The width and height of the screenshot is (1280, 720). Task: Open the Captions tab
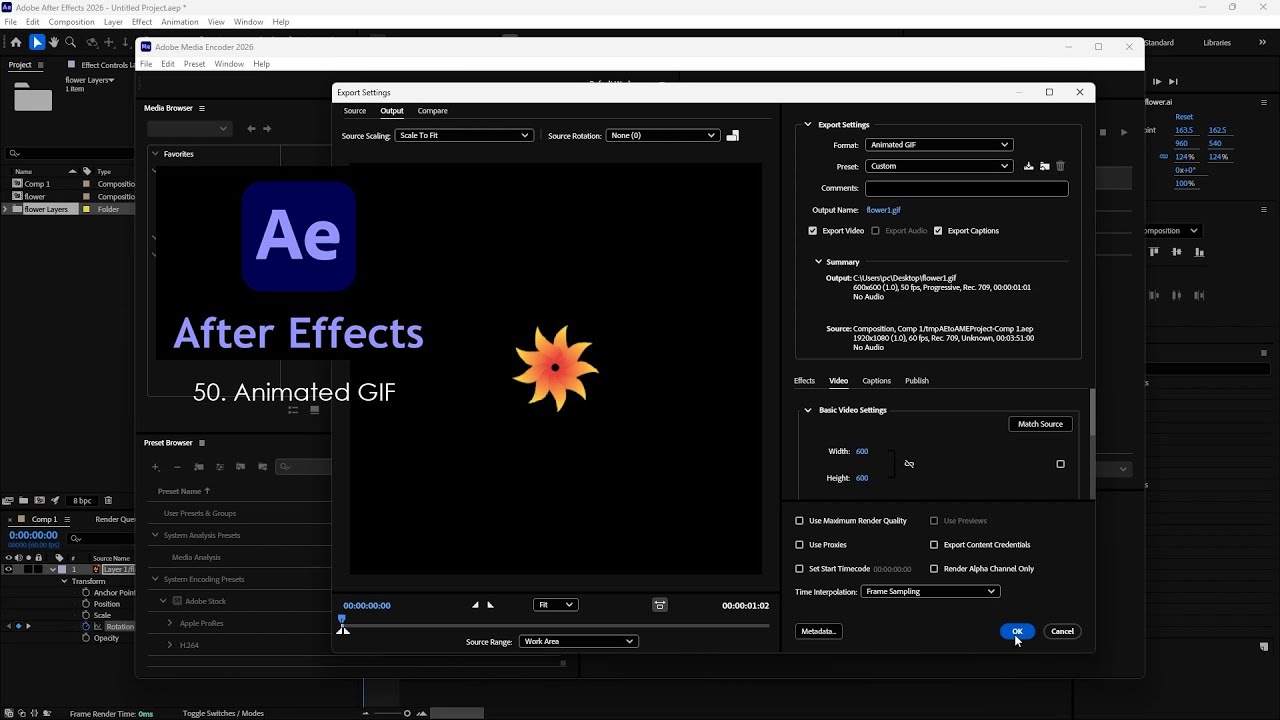[x=876, y=381]
